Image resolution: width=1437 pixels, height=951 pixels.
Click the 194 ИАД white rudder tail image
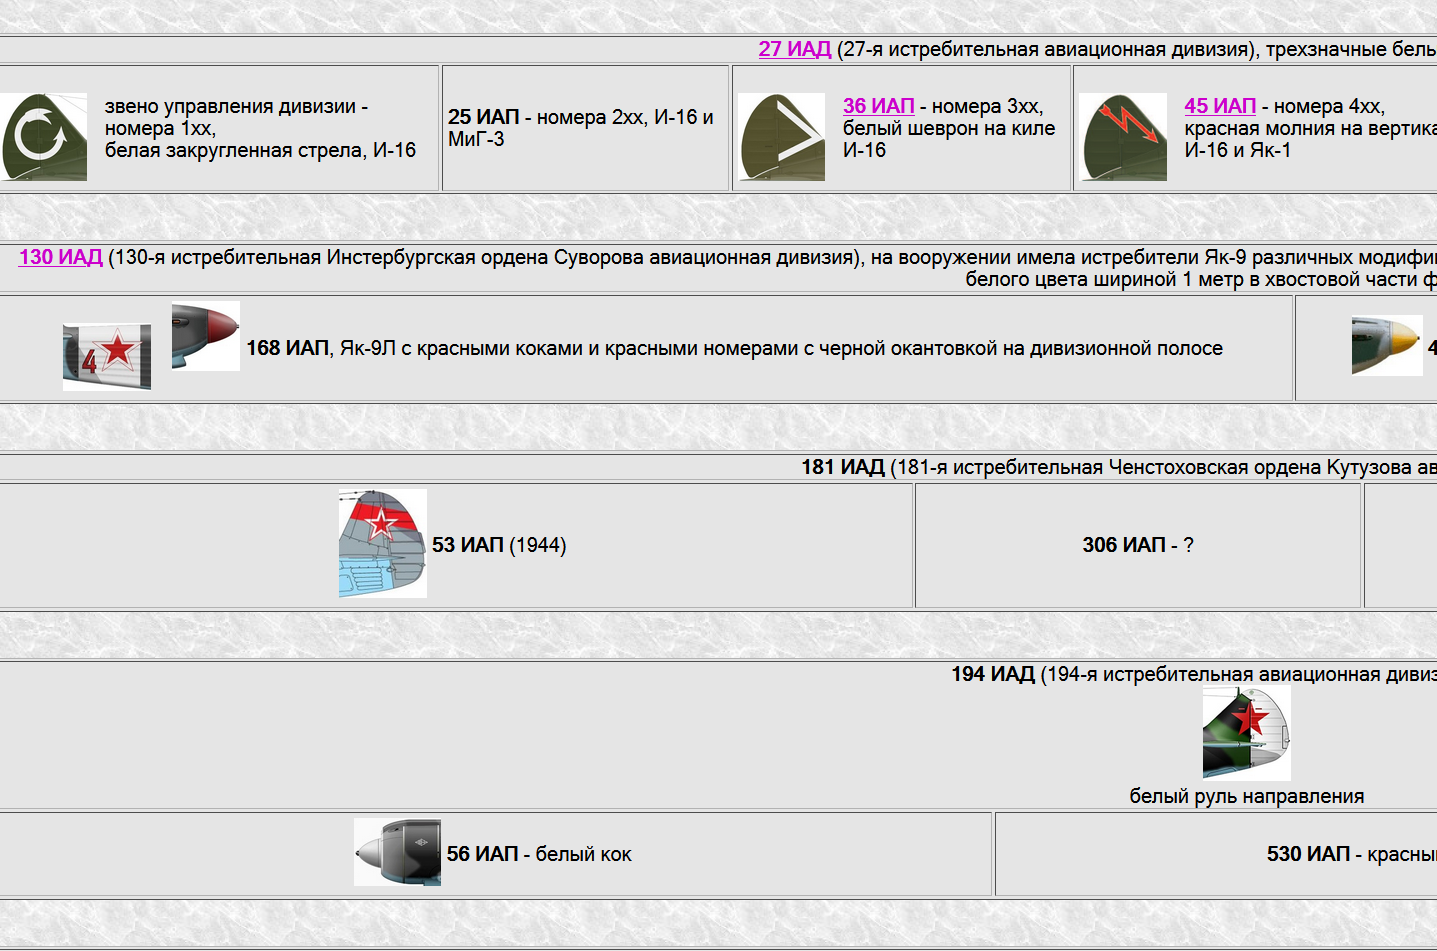point(1246,733)
